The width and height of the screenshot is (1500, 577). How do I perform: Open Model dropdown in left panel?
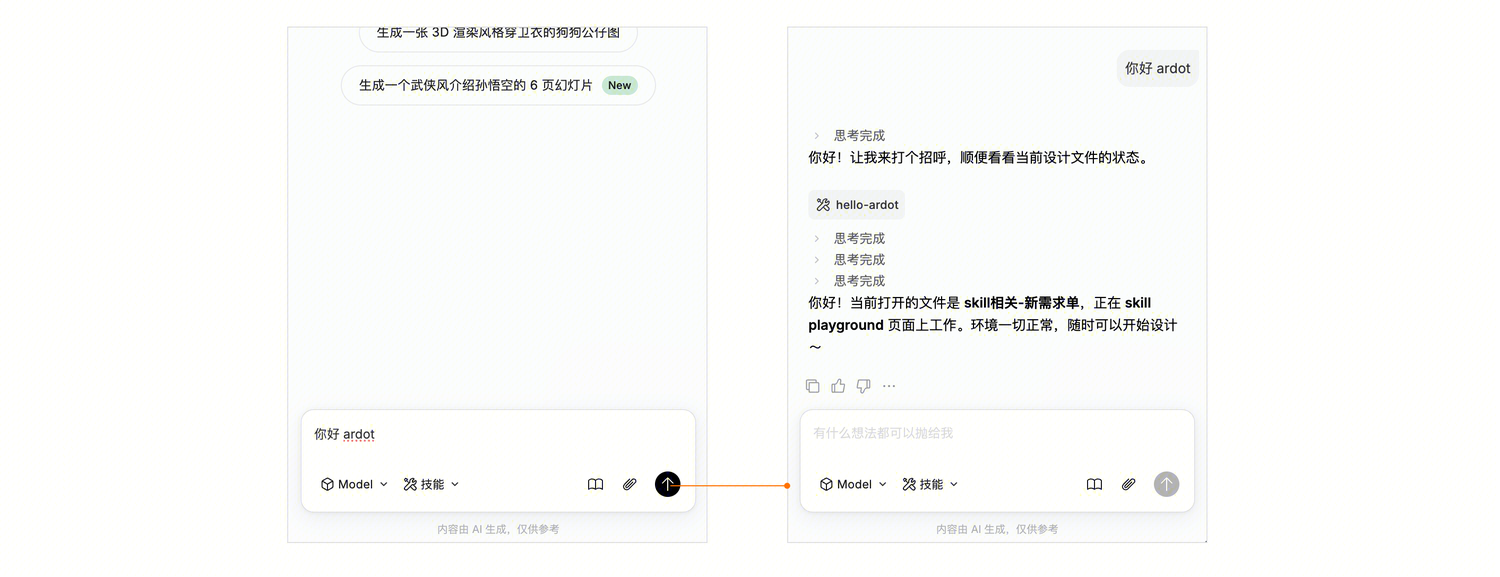click(x=354, y=484)
